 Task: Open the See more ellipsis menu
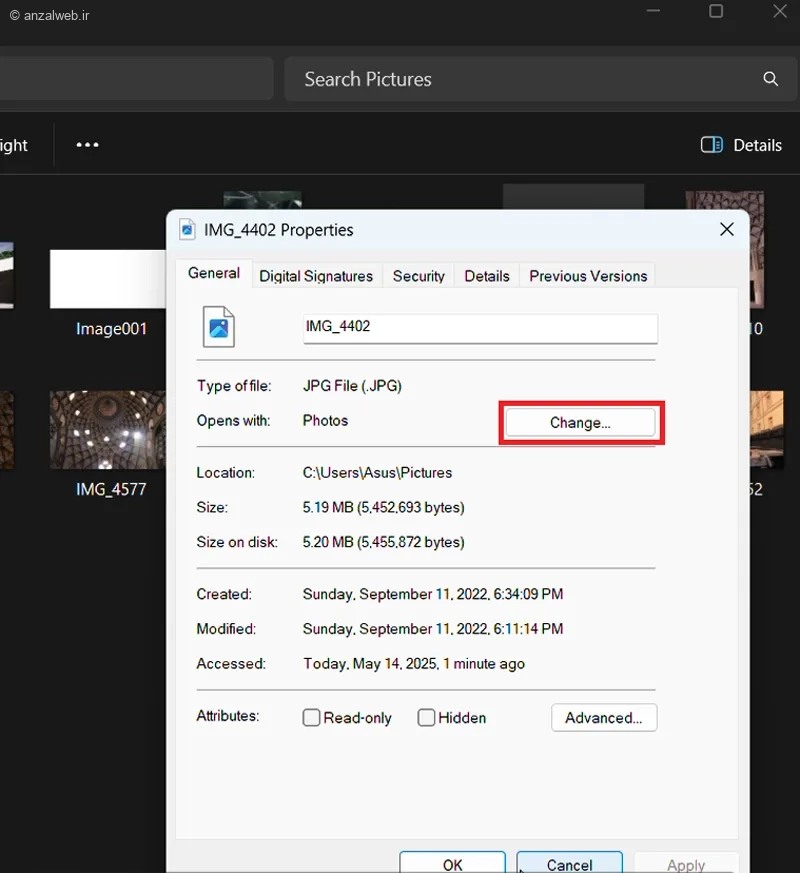click(87, 145)
